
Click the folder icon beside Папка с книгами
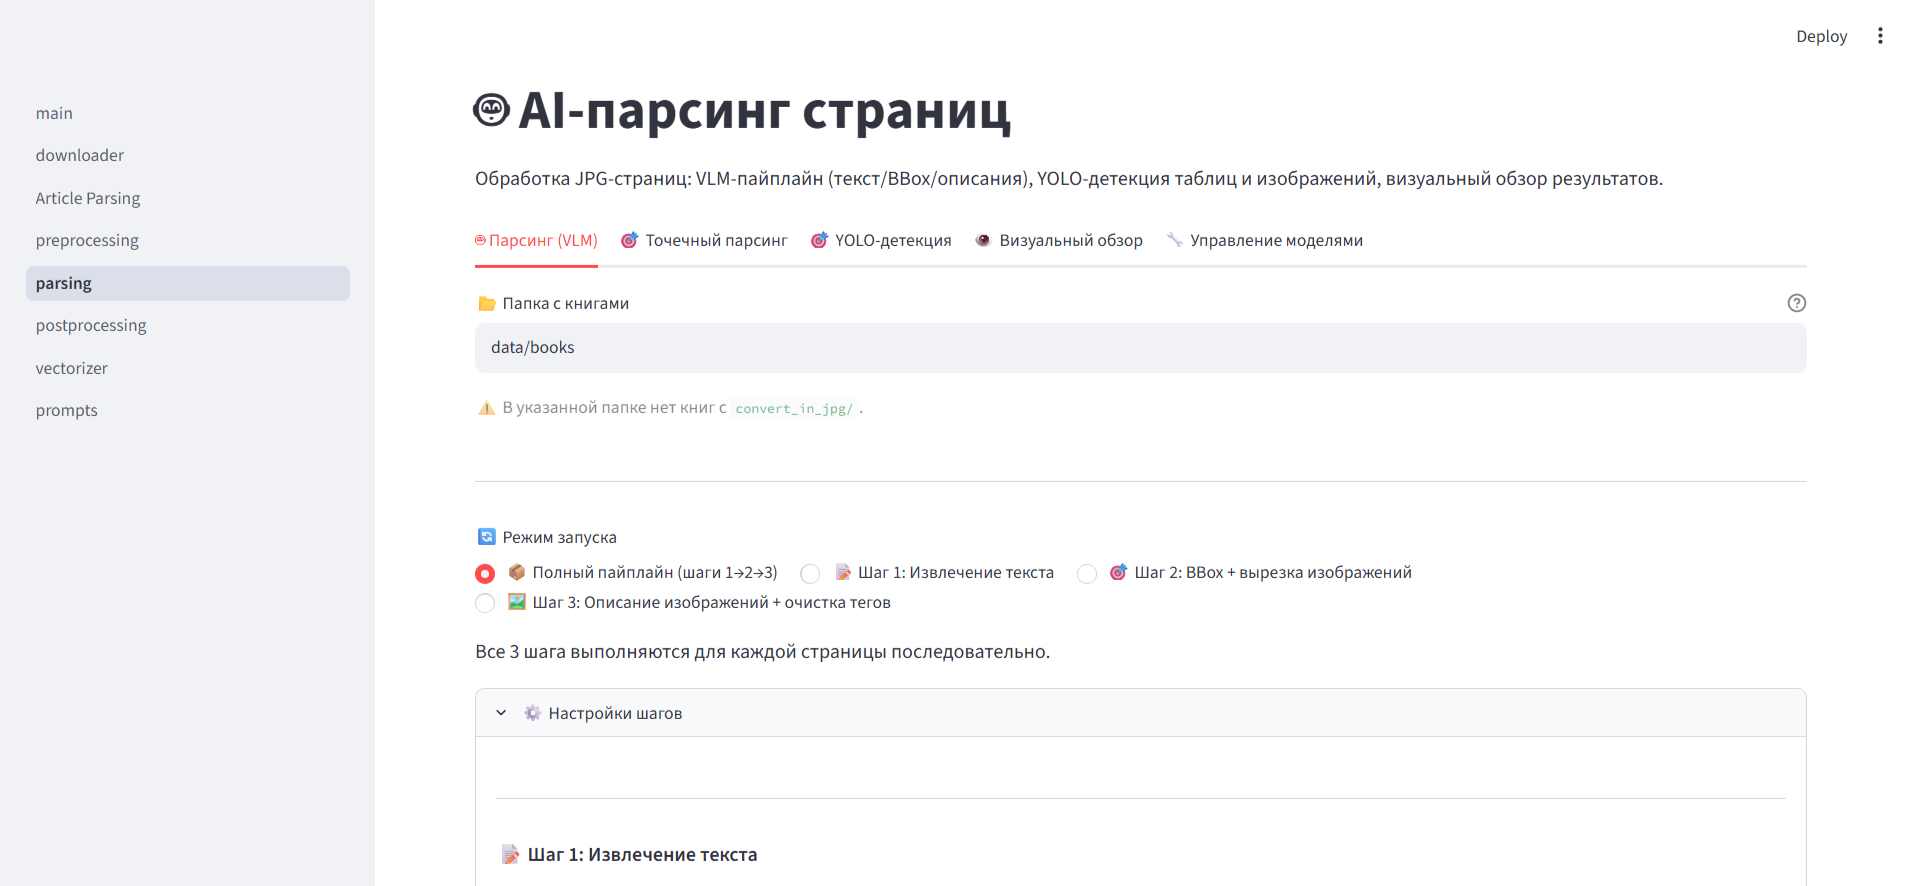(487, 303)
